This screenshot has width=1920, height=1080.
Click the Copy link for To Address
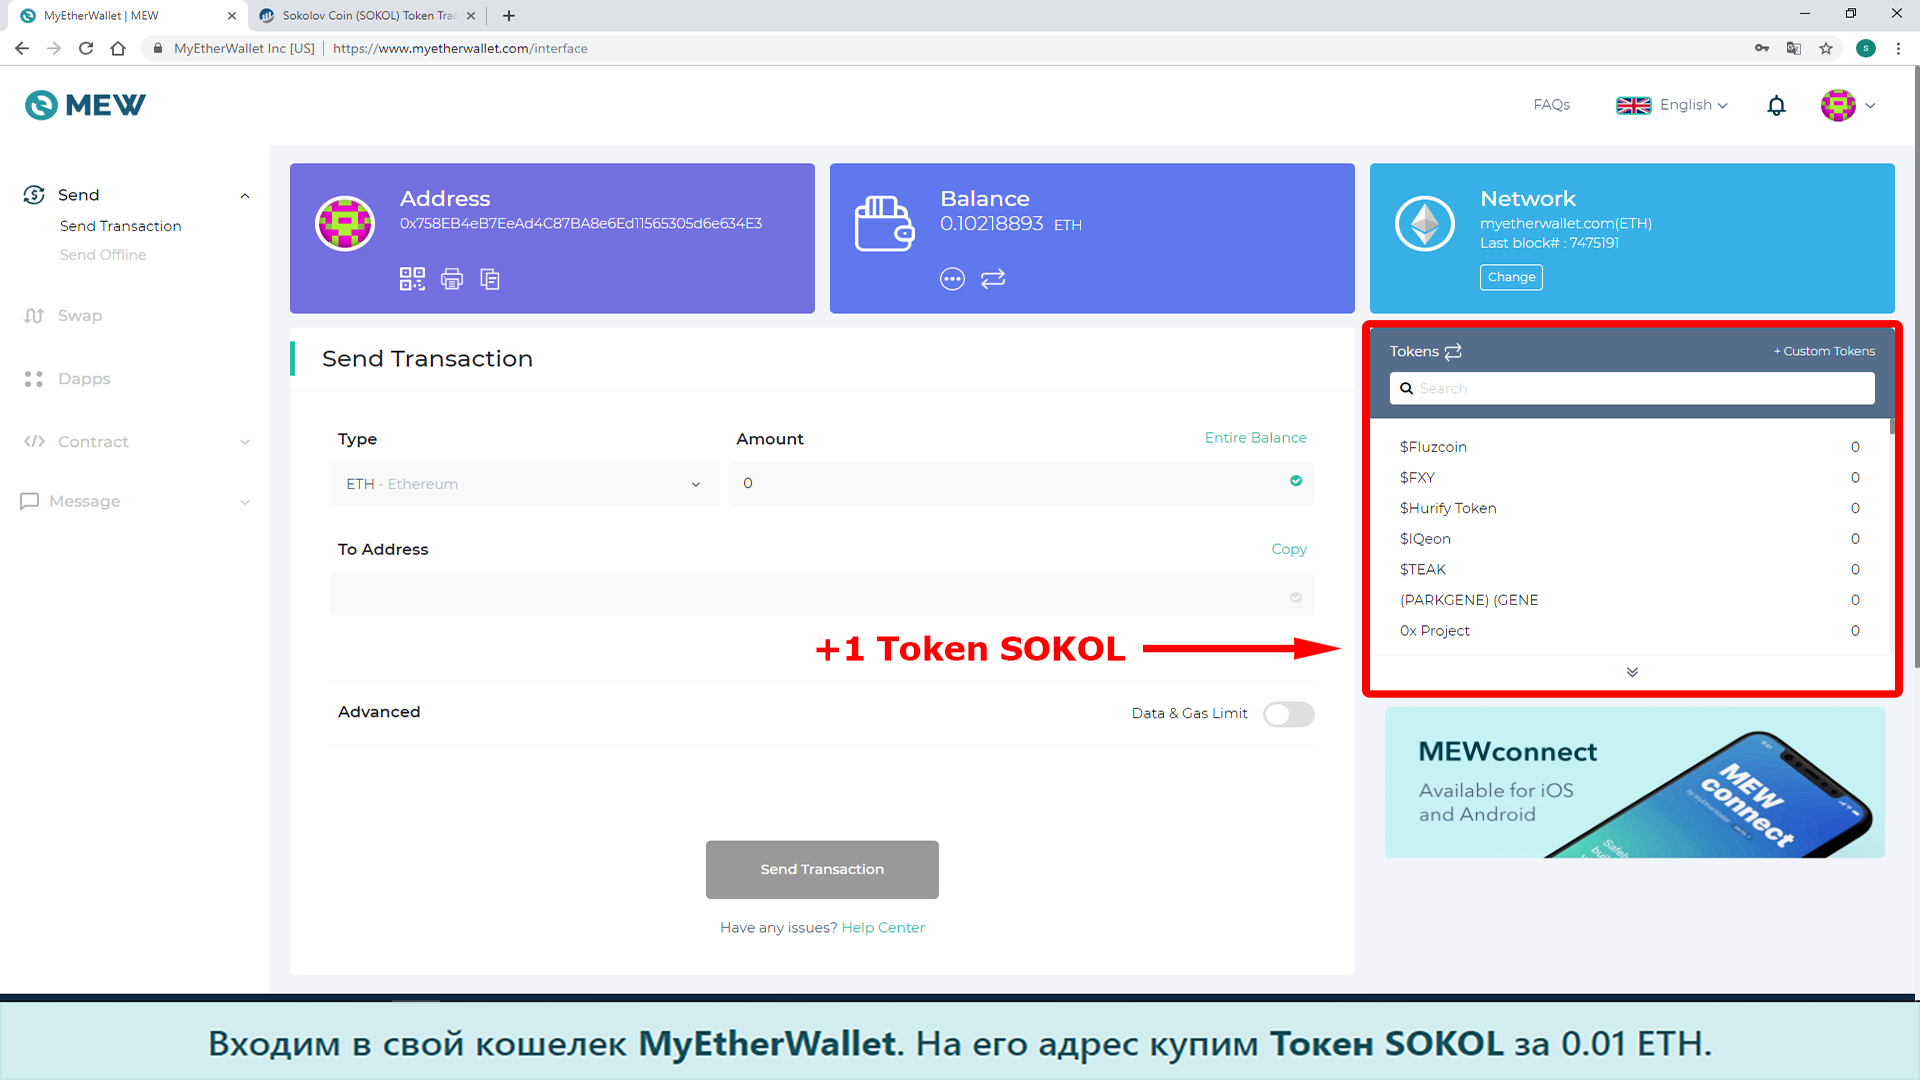coord(1289,549)
